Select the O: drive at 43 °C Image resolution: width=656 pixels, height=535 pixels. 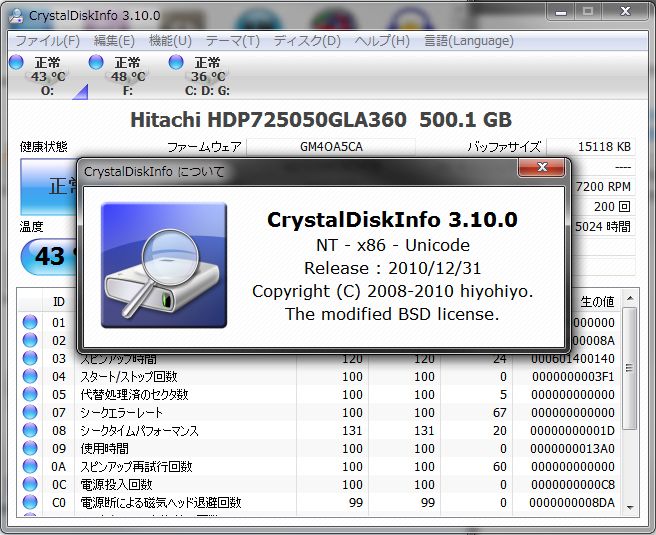point(48,76)
